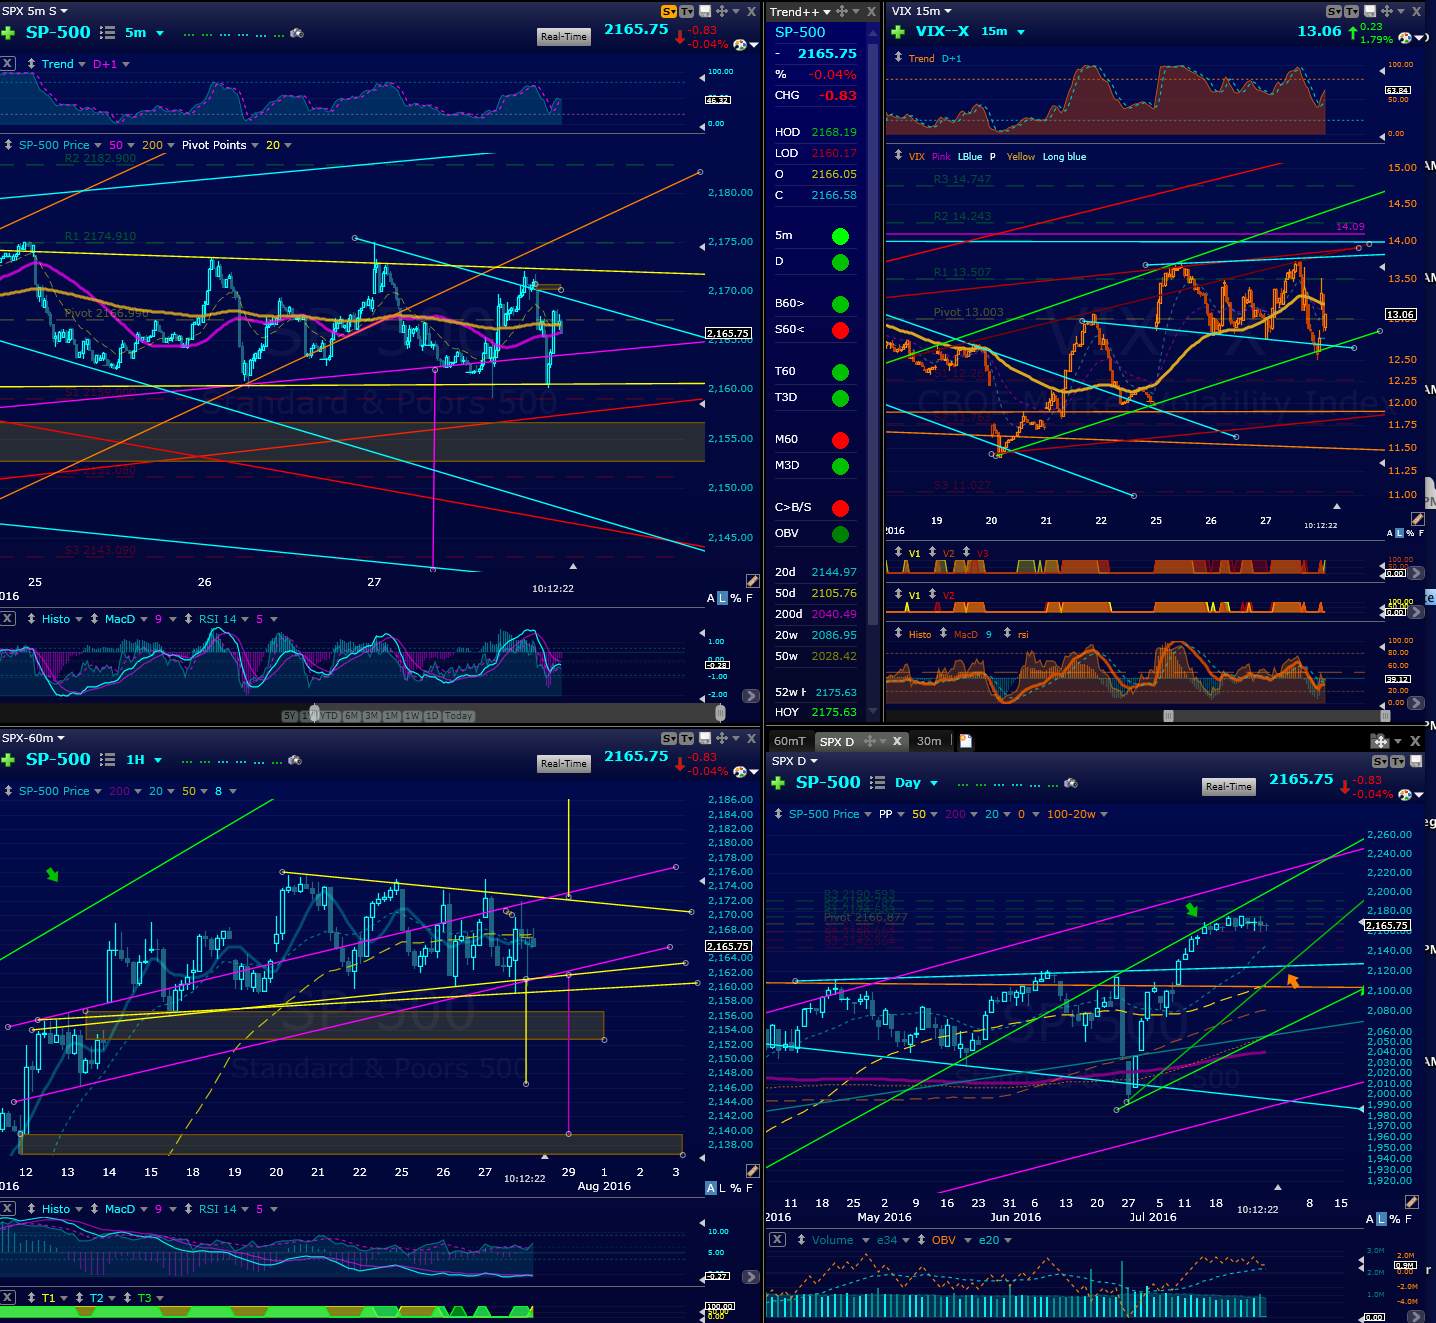Click the right handle of the VIX time range slider
The width and height of the screenshot is (1436, 1323).
[1385, 716]
